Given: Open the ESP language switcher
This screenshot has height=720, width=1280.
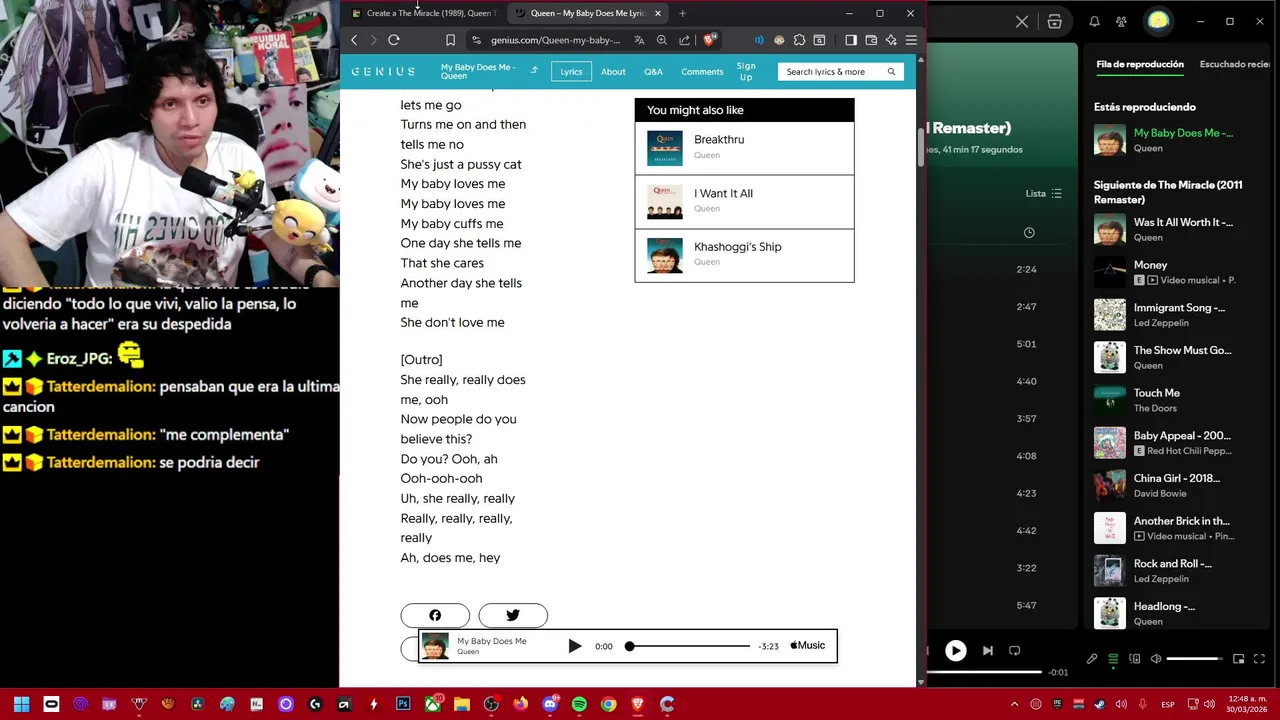Looking at the screenshot, I should pos(1168,705).
